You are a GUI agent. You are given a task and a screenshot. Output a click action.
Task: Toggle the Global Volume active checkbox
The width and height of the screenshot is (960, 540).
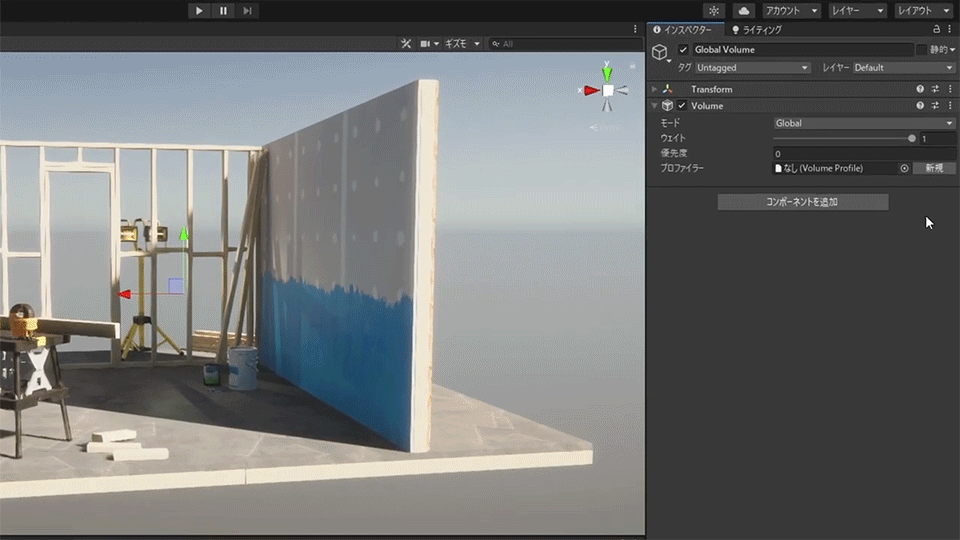683,50
